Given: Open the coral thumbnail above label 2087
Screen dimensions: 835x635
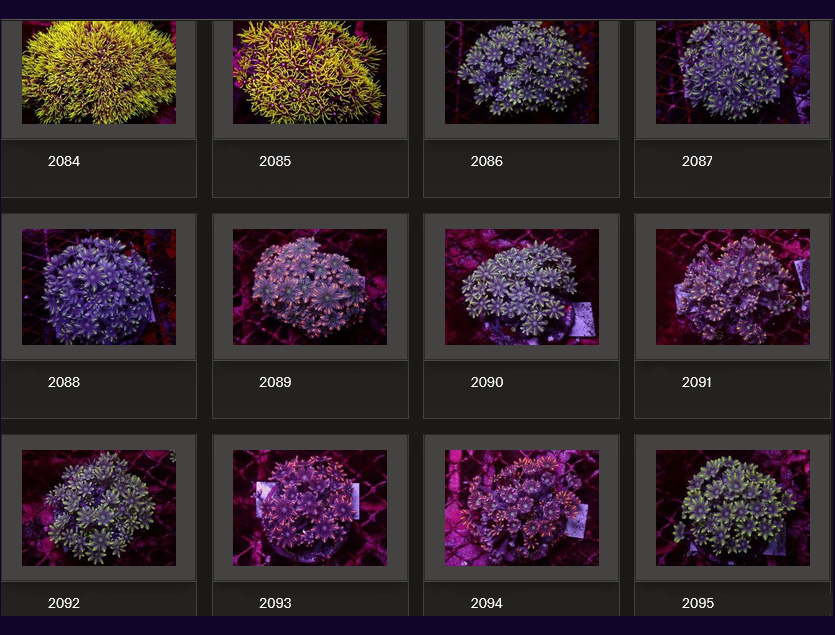Looking at the screenshot, I should tap(733, 72).
